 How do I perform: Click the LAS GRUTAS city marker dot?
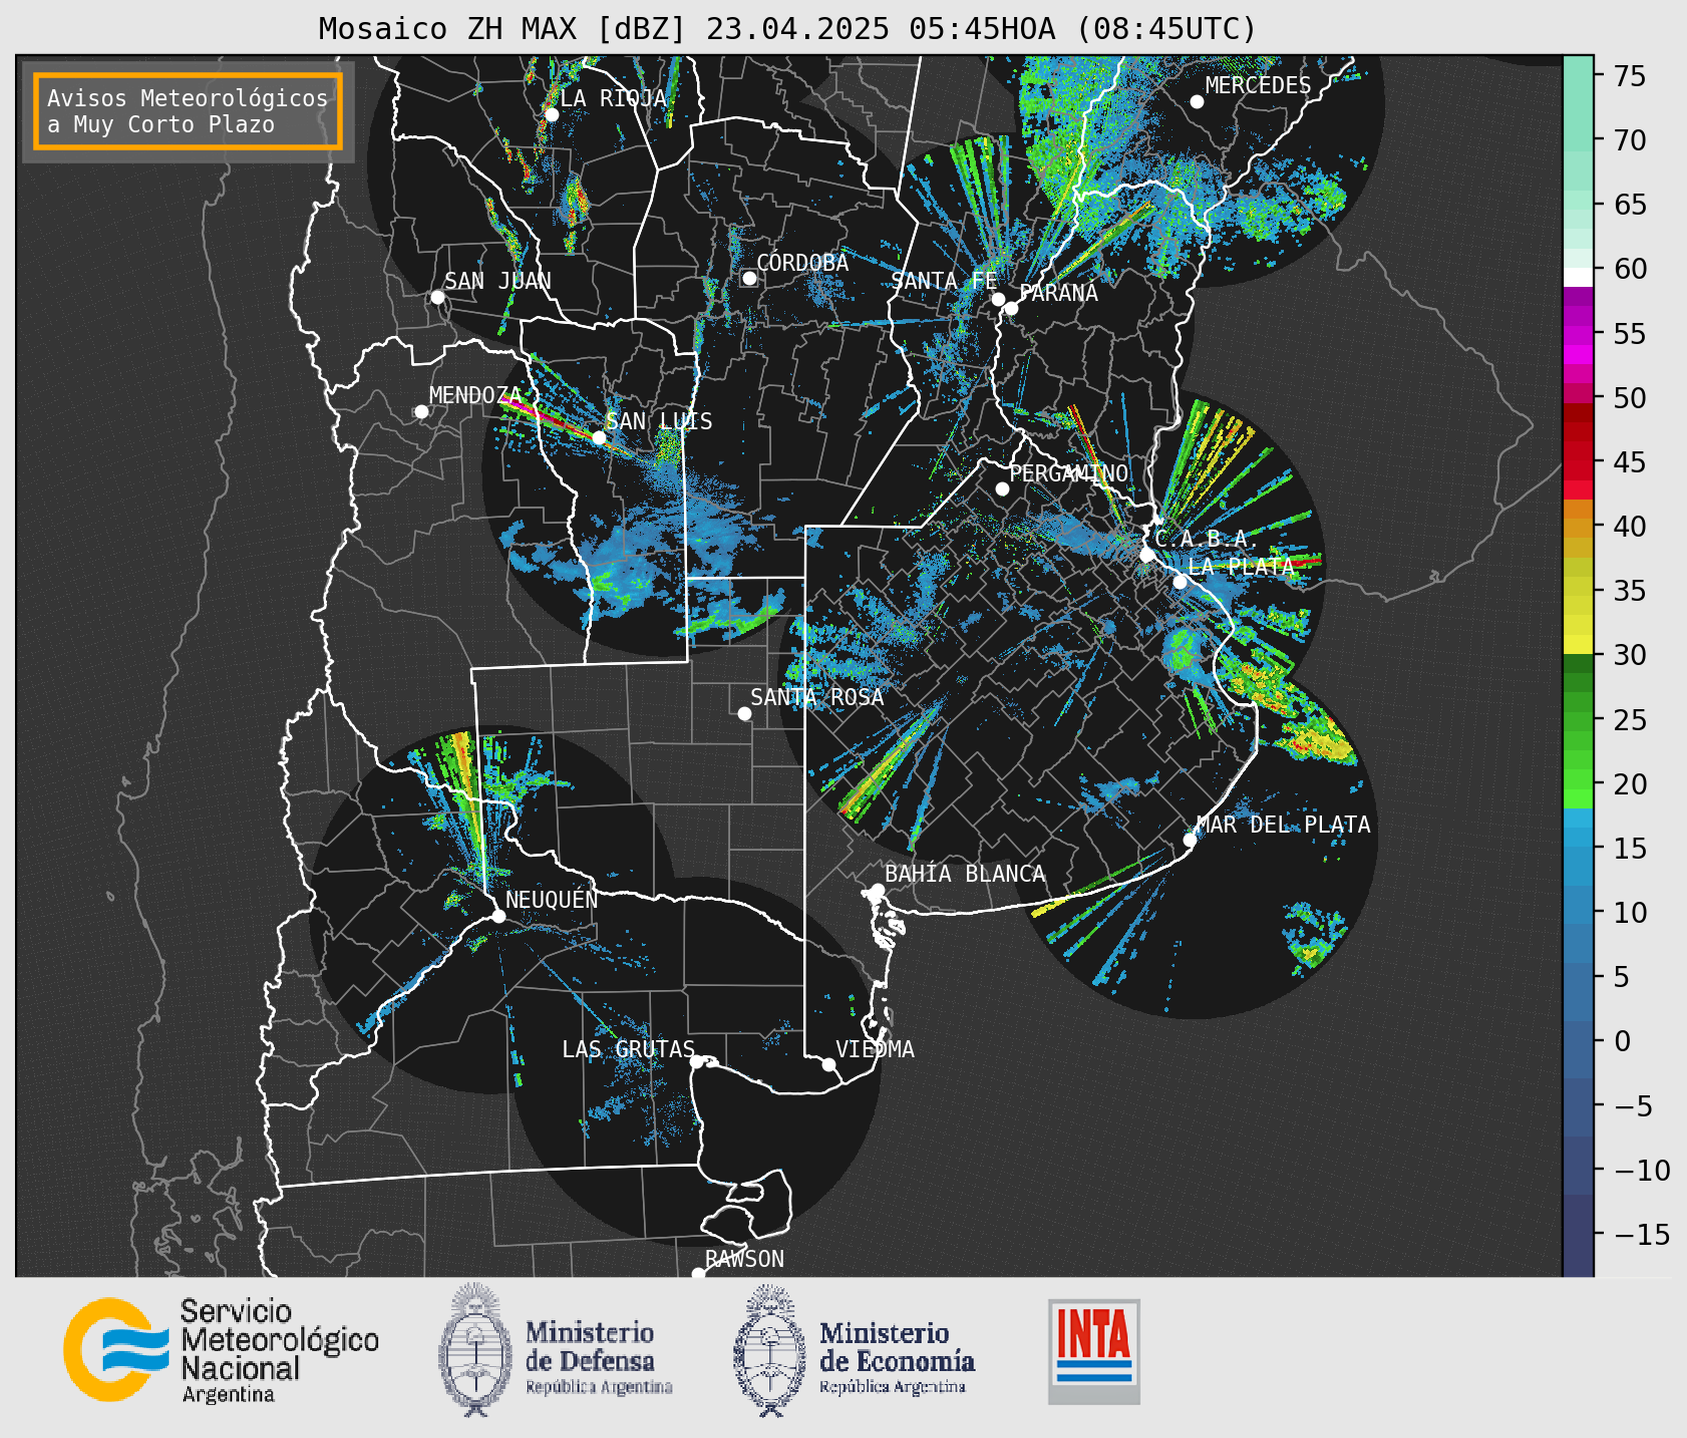coord(697,1062)
